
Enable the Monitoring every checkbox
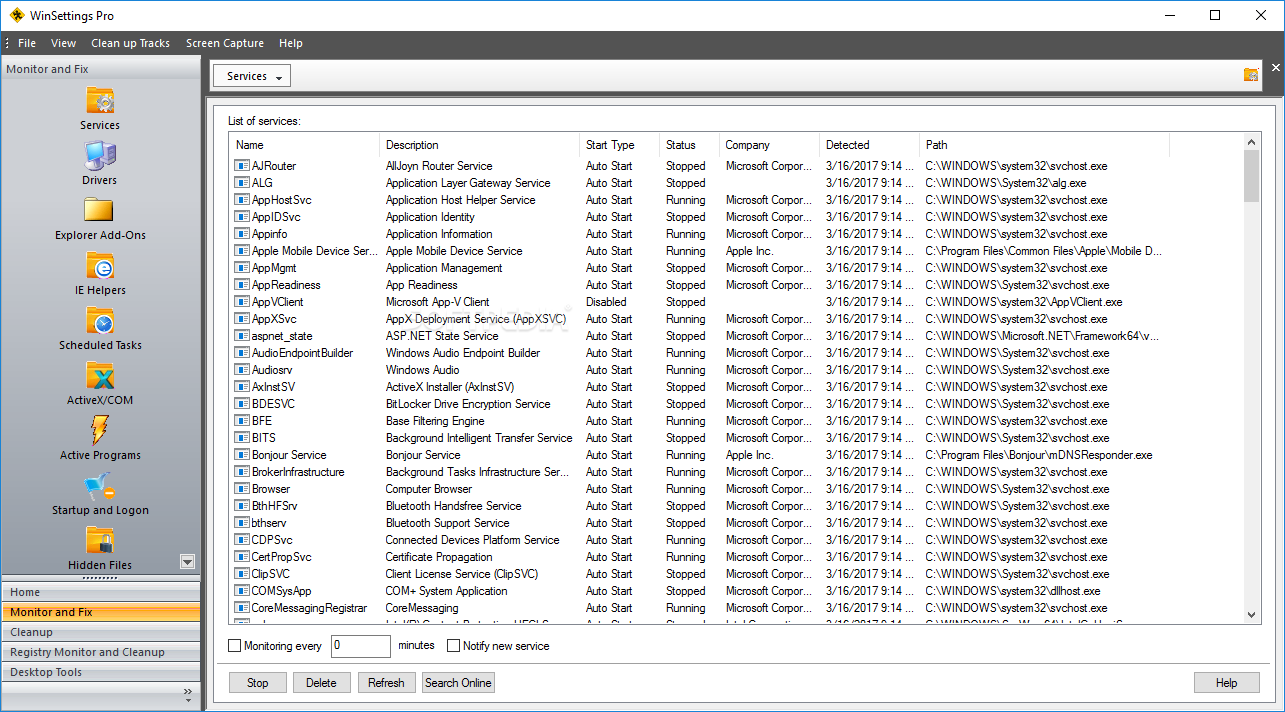(235, 646)
